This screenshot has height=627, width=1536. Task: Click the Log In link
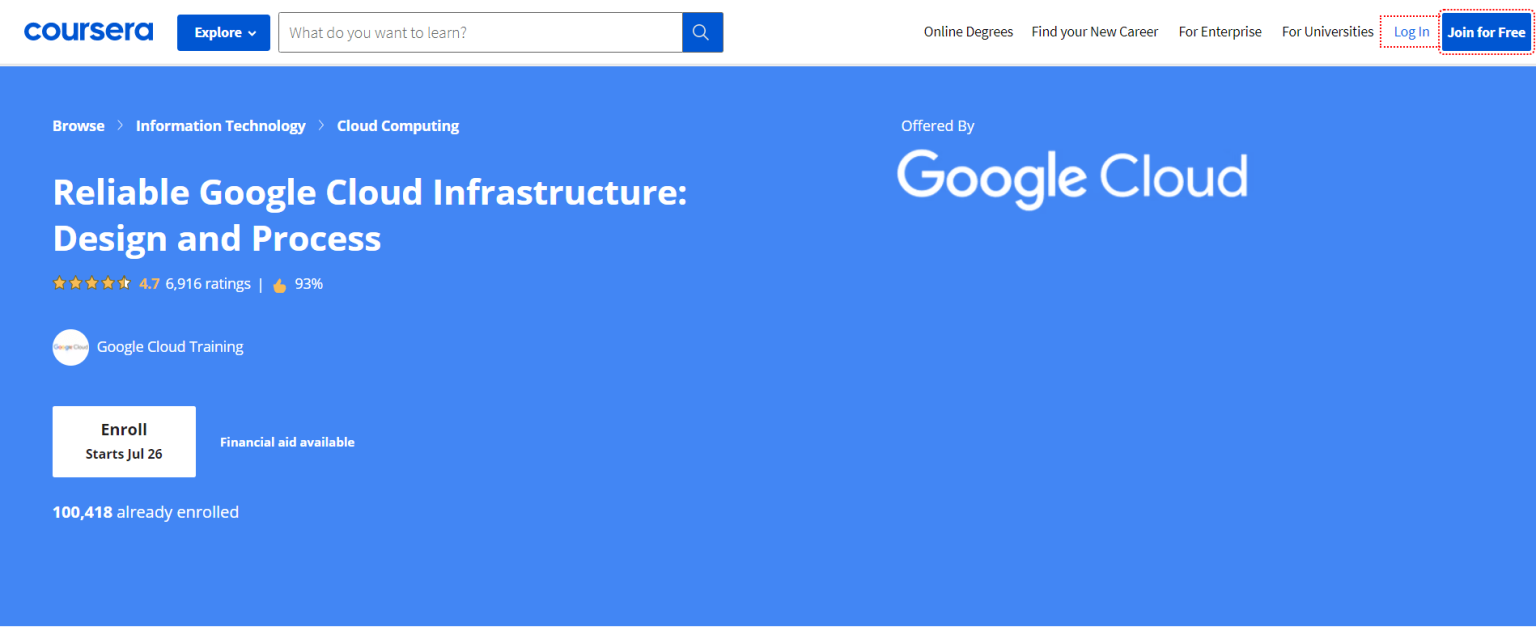(x=1411, y=32)
